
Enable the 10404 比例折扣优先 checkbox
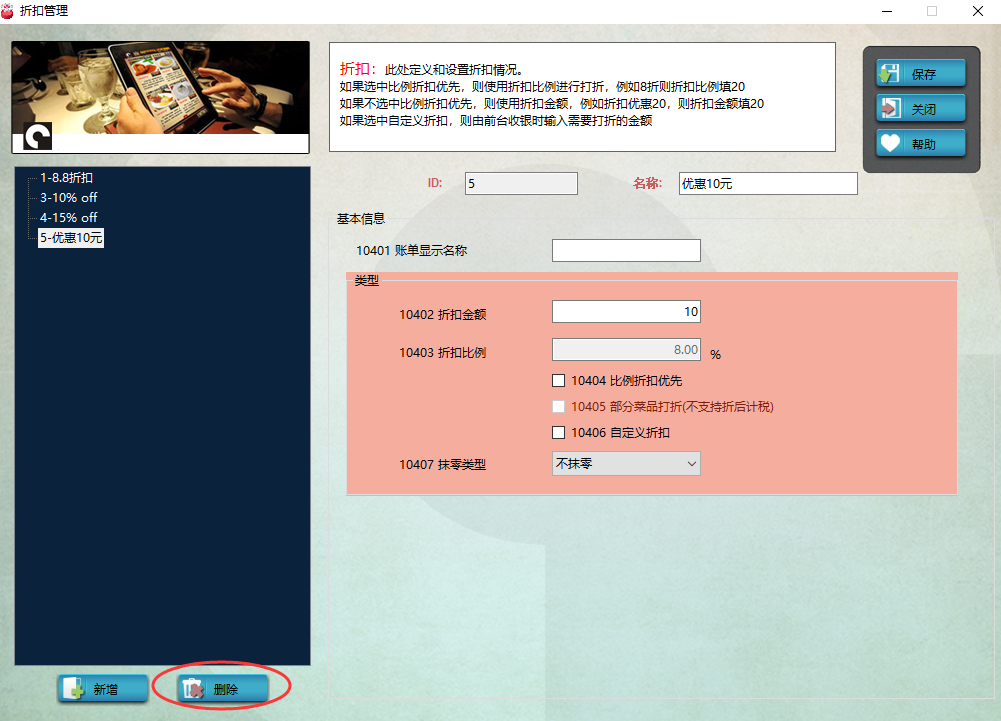click(x=559, y=381)
